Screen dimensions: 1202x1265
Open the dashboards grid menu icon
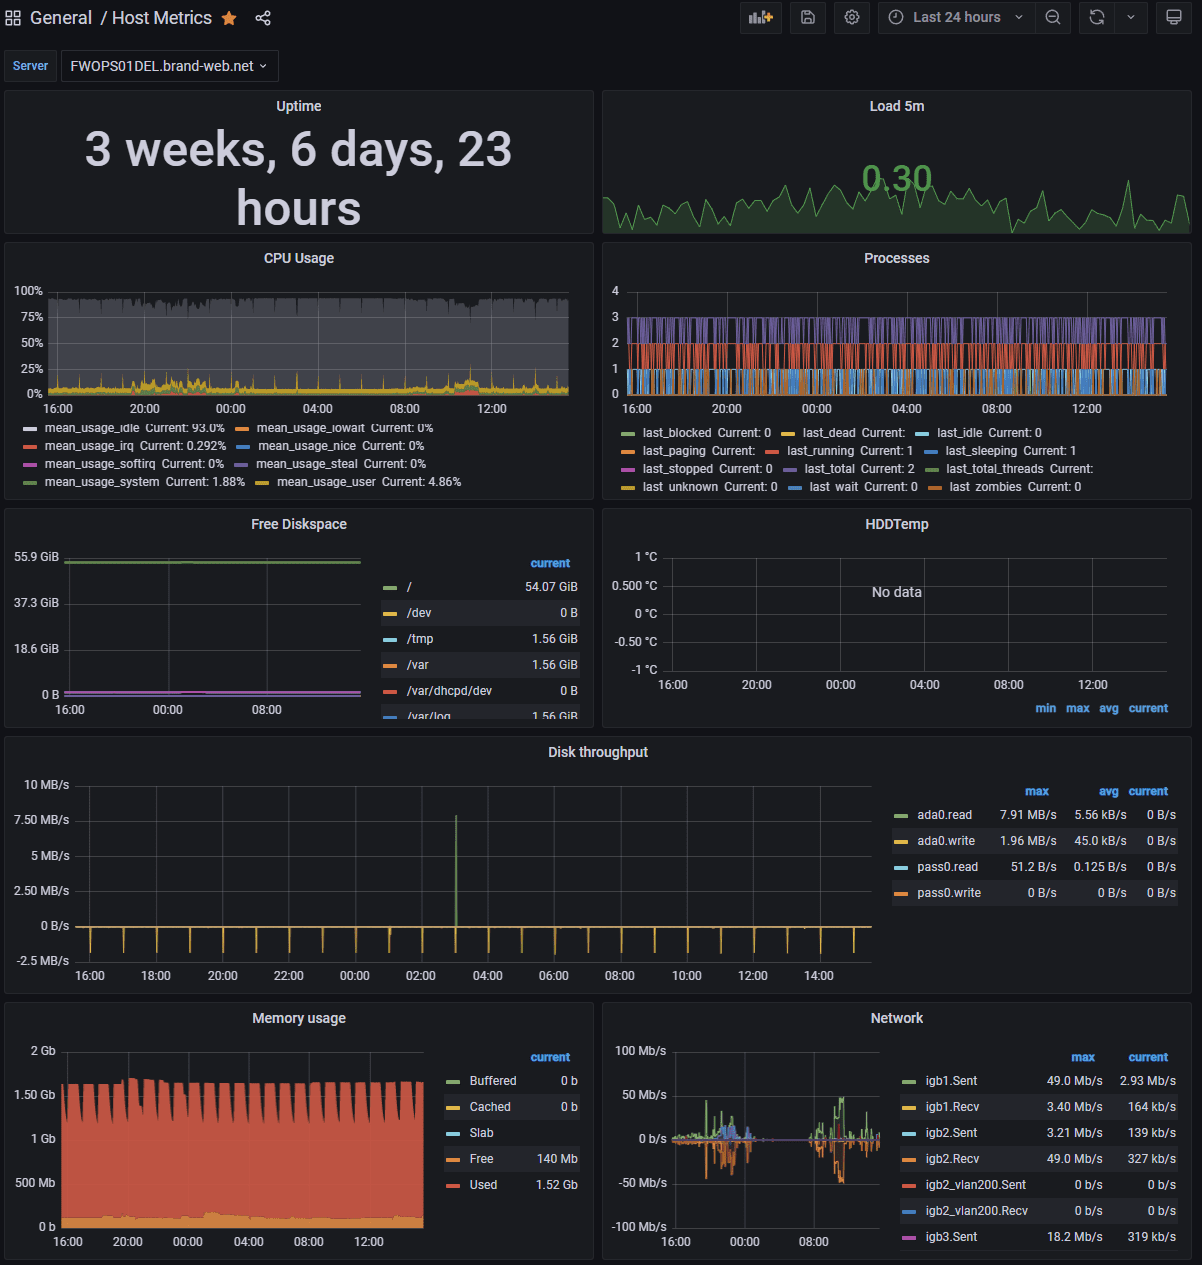tap(13, 18)
